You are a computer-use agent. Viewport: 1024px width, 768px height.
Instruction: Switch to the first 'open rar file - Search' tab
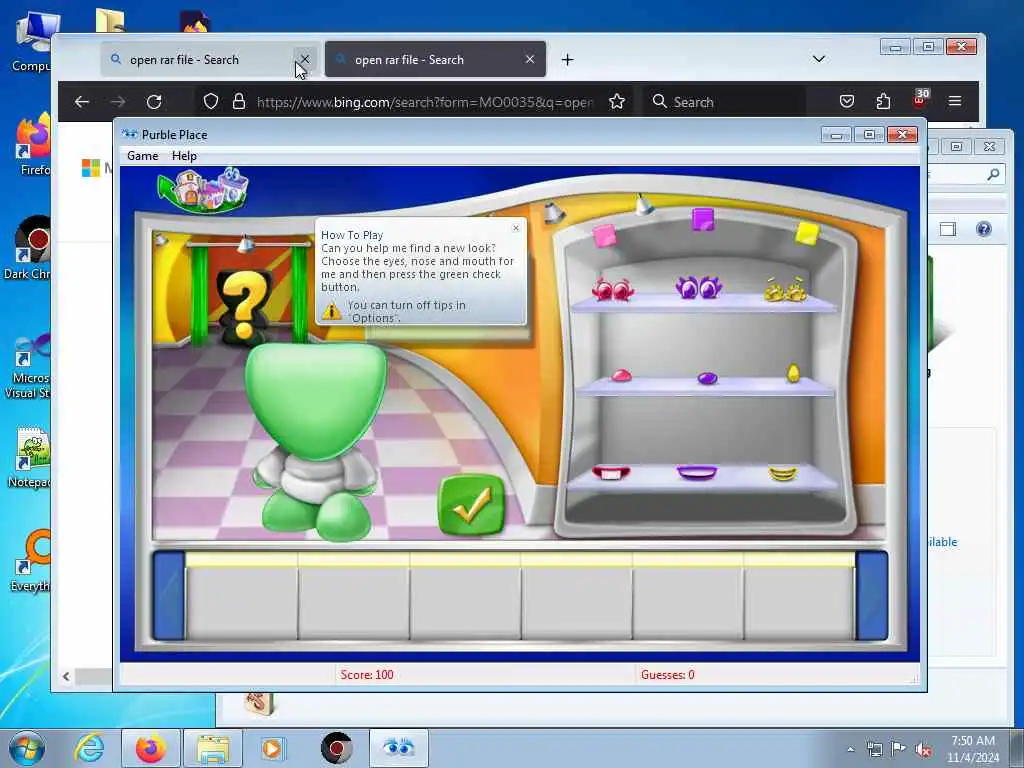click(x=210, y=59)
